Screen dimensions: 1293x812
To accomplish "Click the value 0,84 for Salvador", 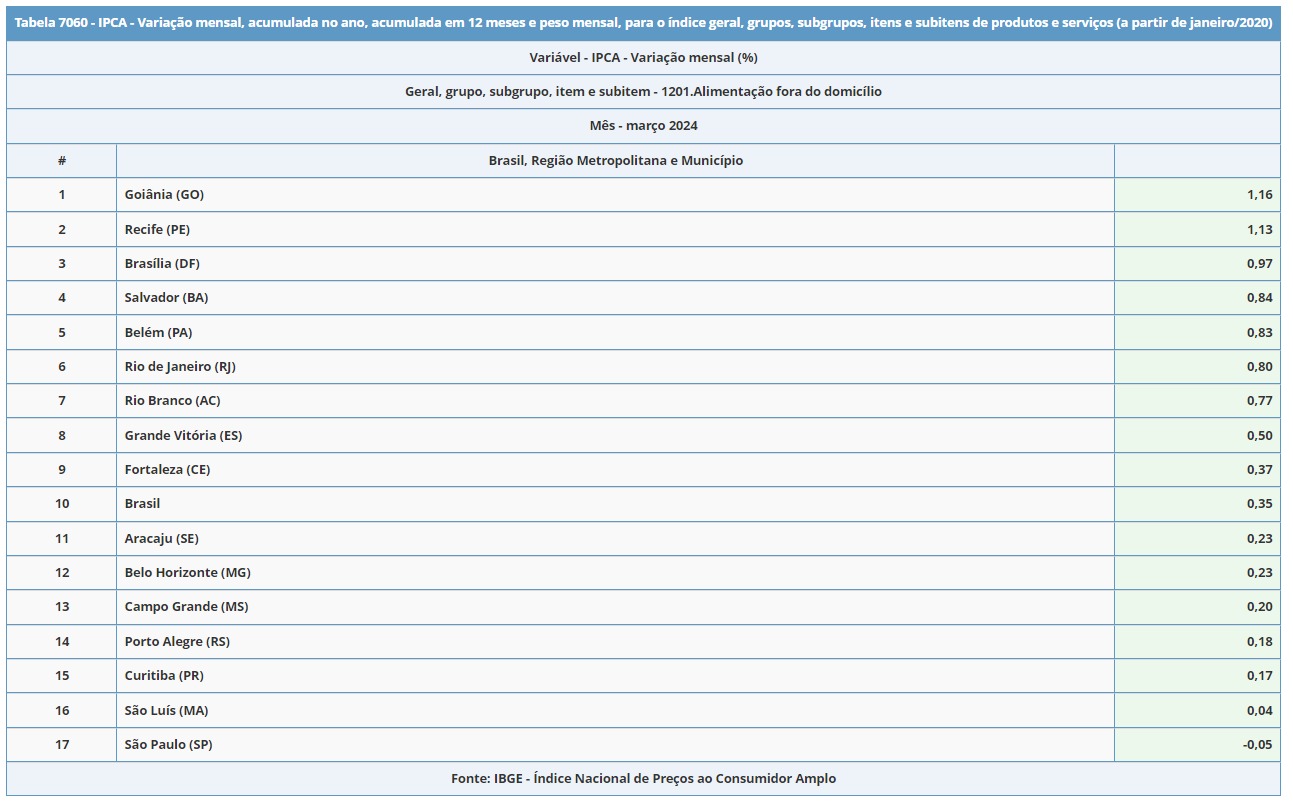I will tap(1259, 297).
